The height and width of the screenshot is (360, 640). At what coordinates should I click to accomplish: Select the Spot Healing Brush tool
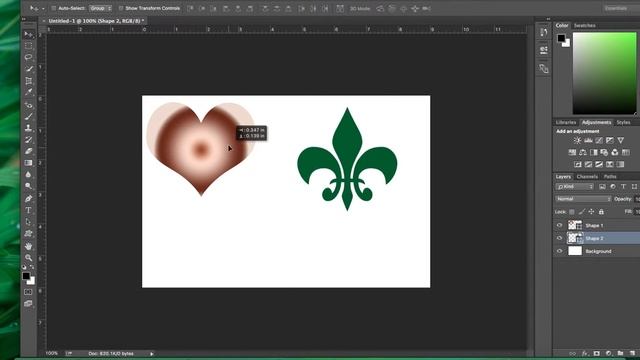tap(28, 105)
